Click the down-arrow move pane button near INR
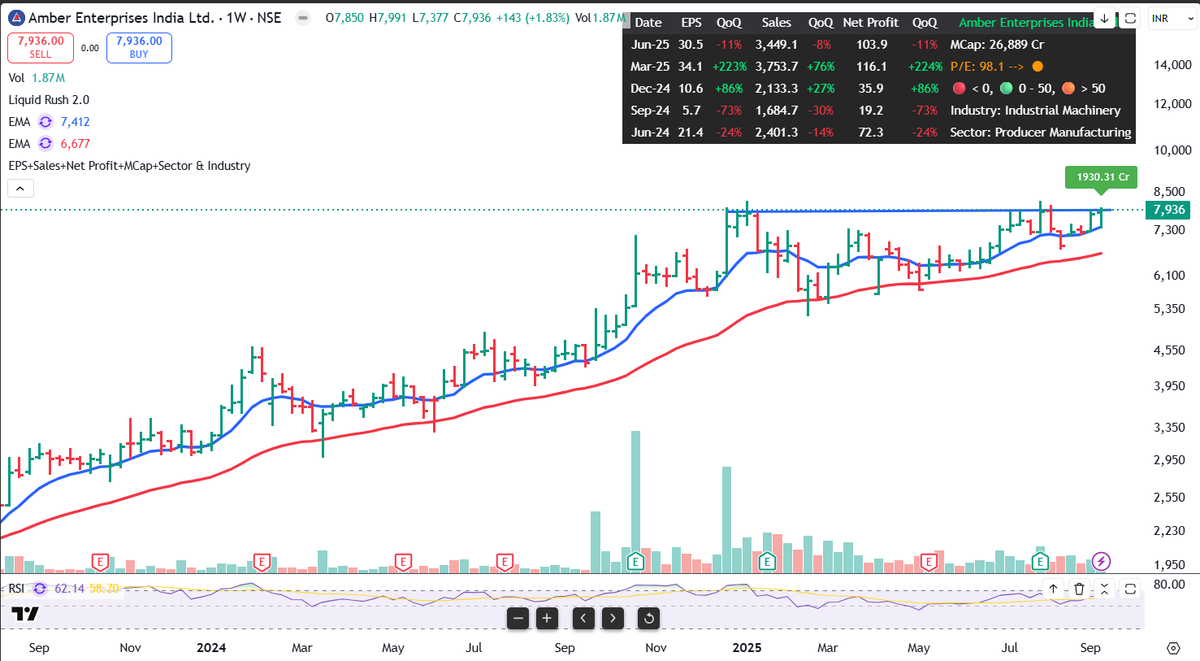The image size is (1200, 661). click(x=1105, y=18)
